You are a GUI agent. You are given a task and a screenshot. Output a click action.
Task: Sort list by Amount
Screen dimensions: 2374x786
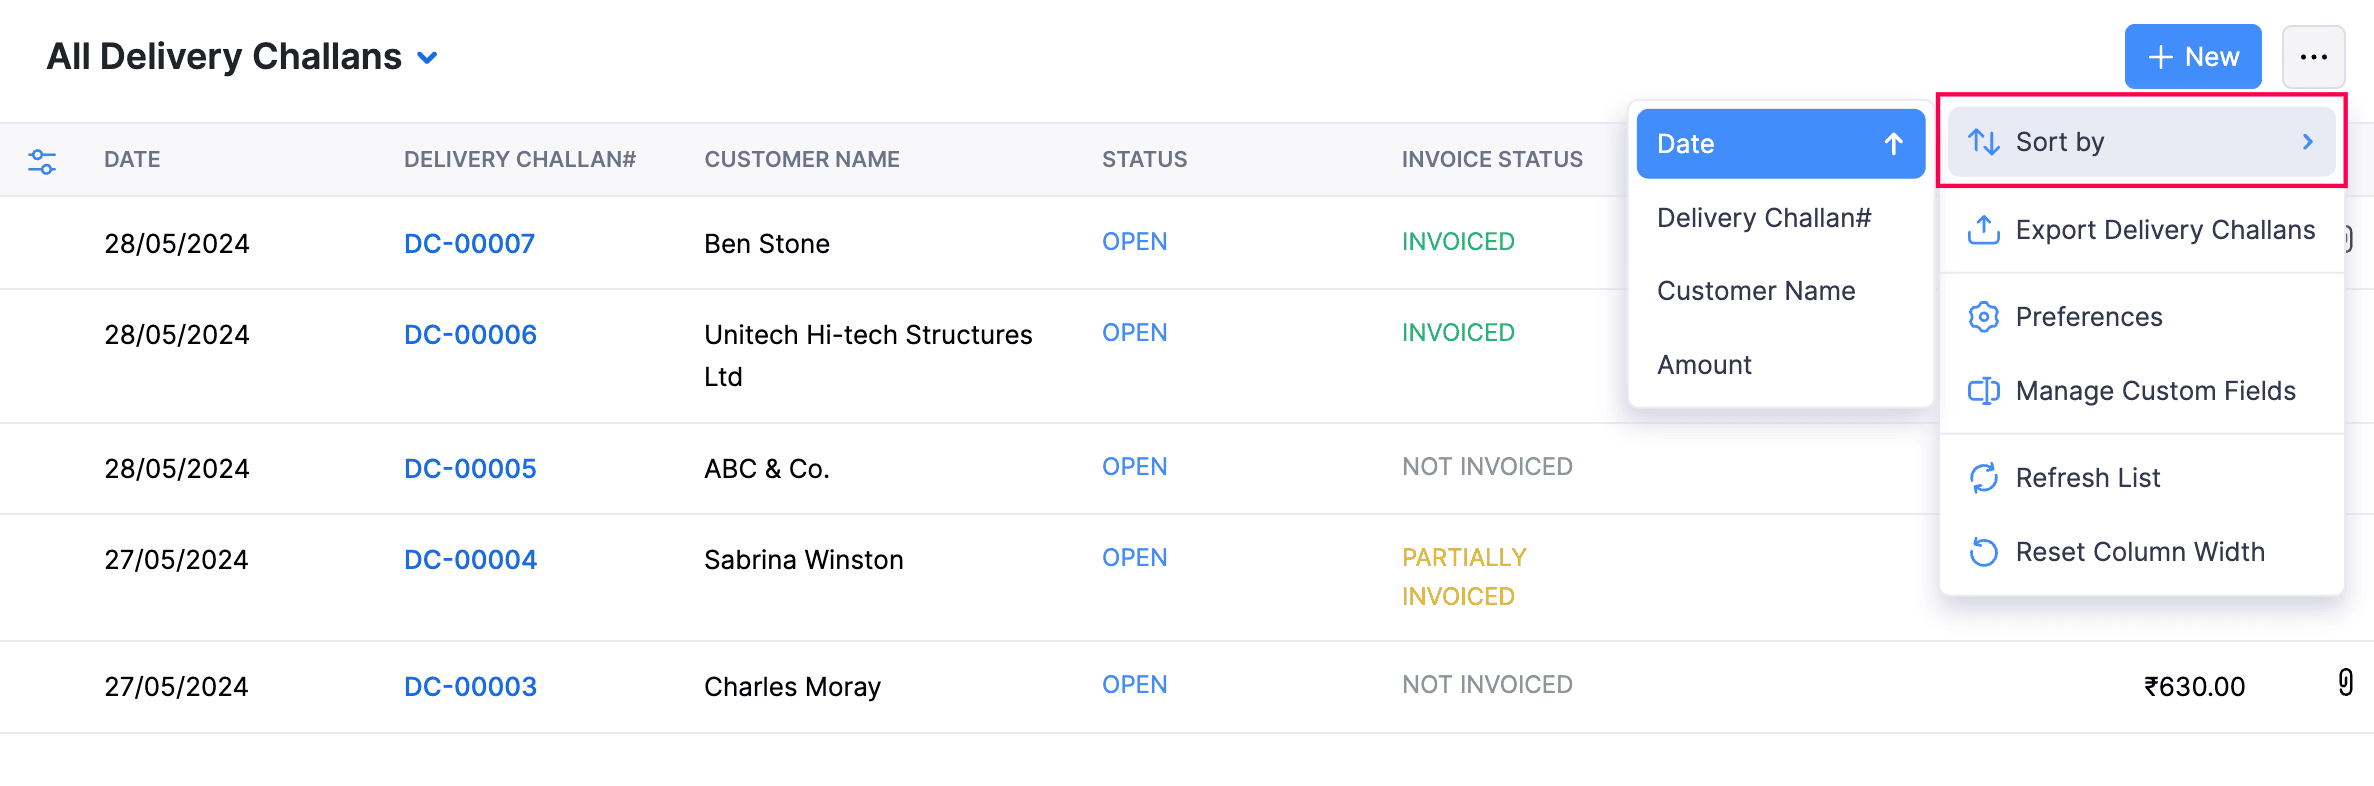[1704, 365]
